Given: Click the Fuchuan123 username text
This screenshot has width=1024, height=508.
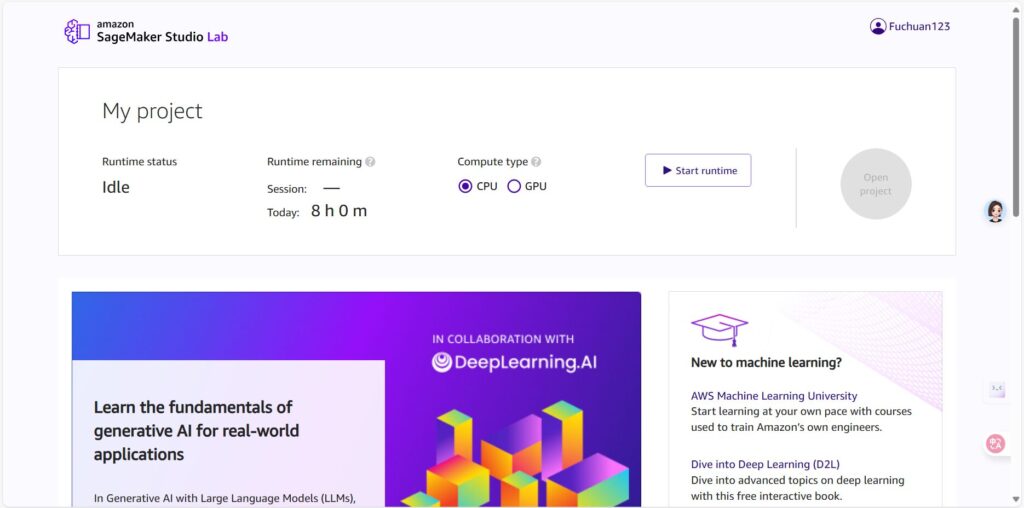Looking at the screenshot, I should pyautogui.click(x=920, y=27).
